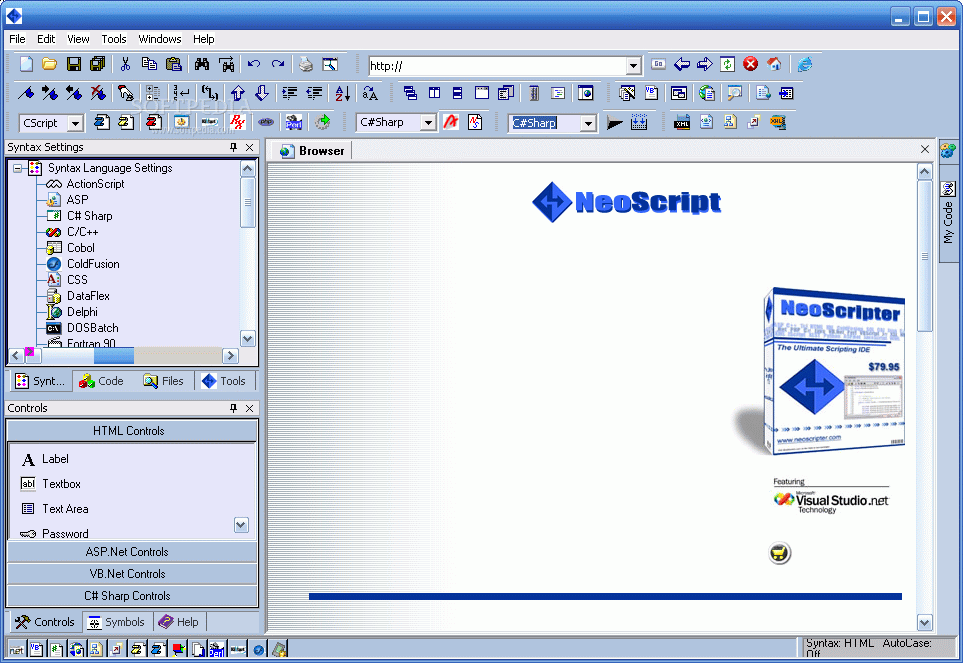Image resolution: width=963 pixels, height=663 pixels.
Task: Open the CScript dropdown
Action: [75, 123]
